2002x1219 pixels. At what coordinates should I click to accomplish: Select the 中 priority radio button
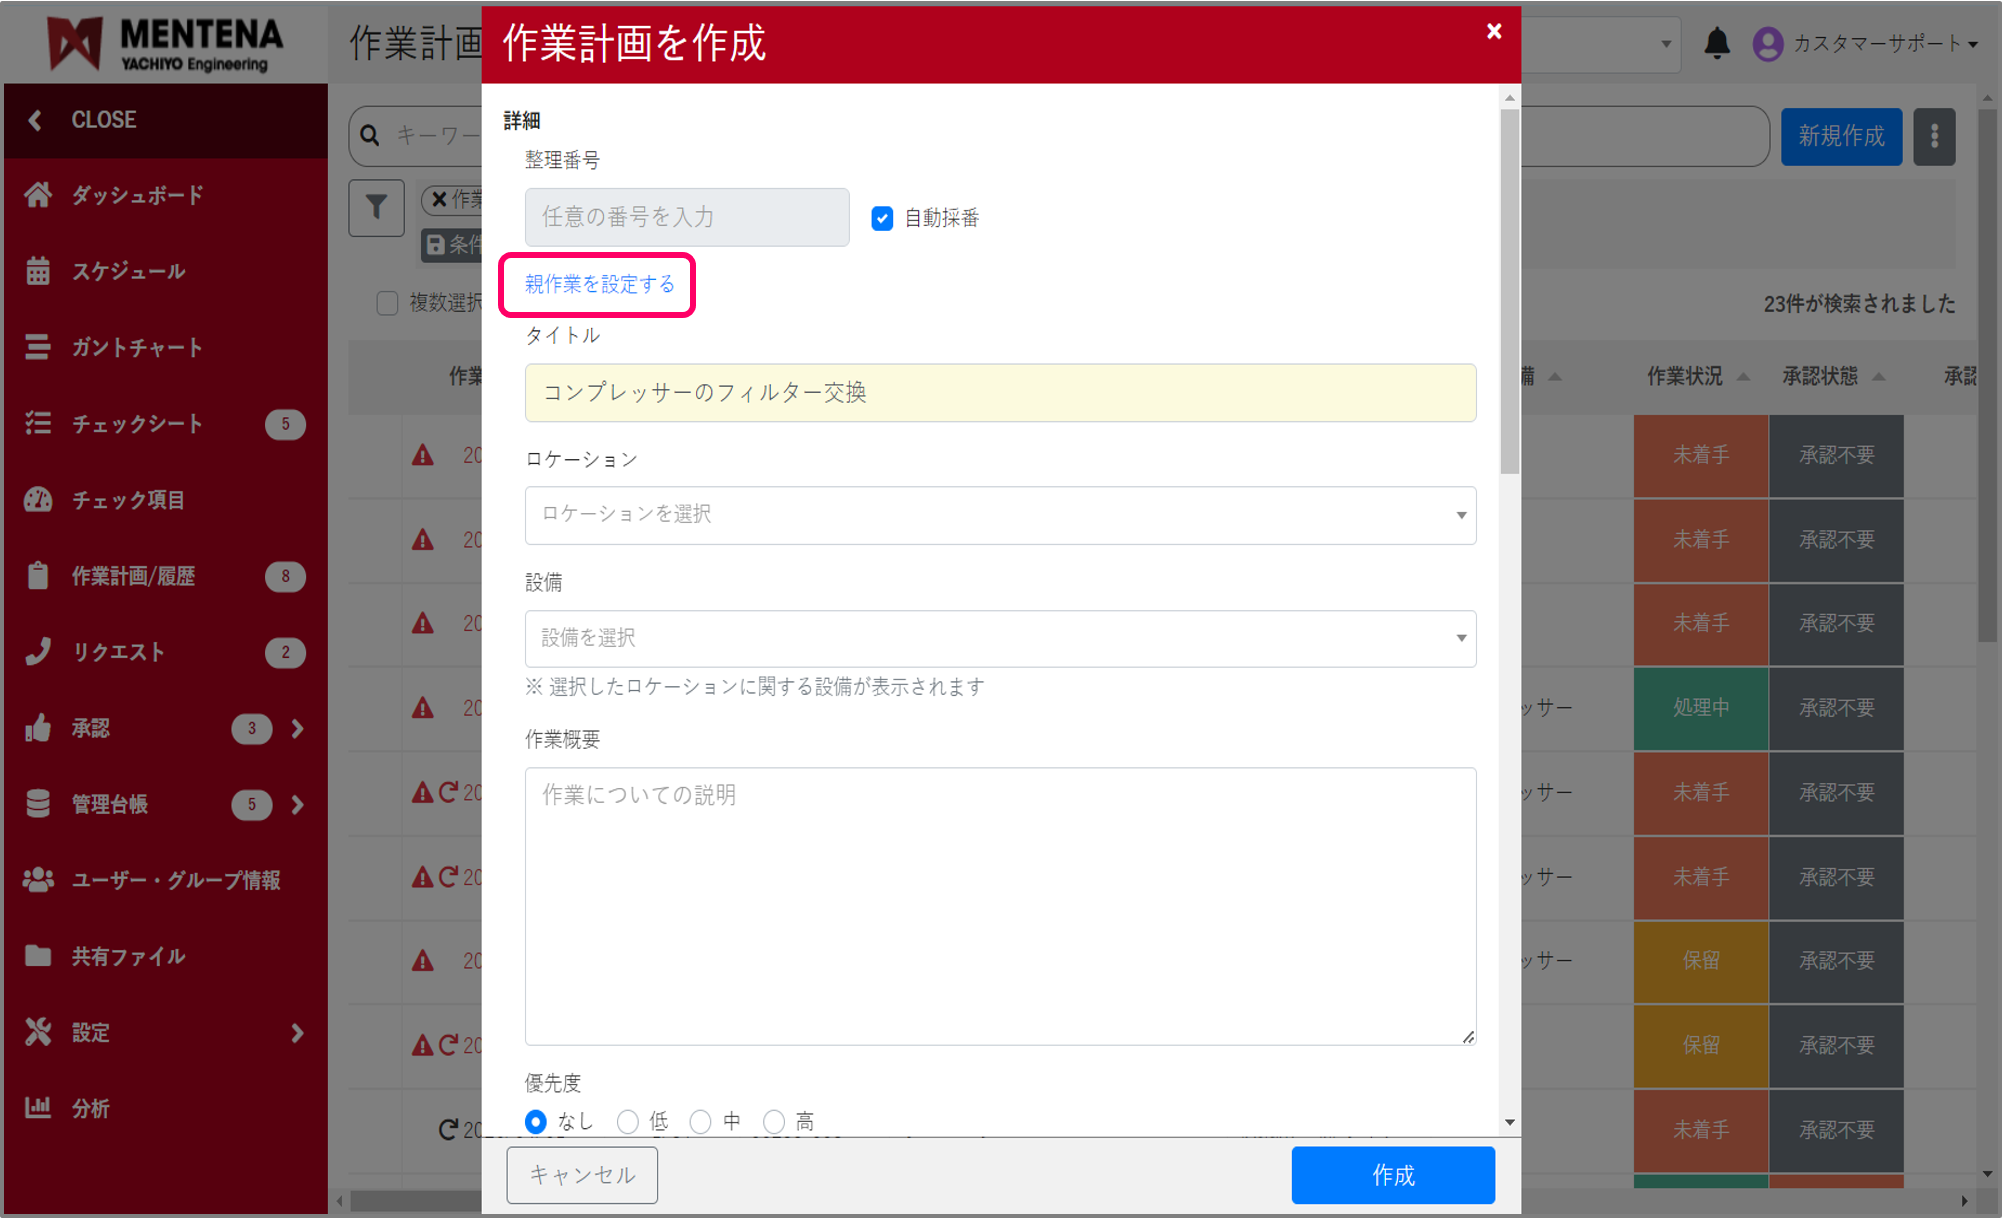point(700,1121)
